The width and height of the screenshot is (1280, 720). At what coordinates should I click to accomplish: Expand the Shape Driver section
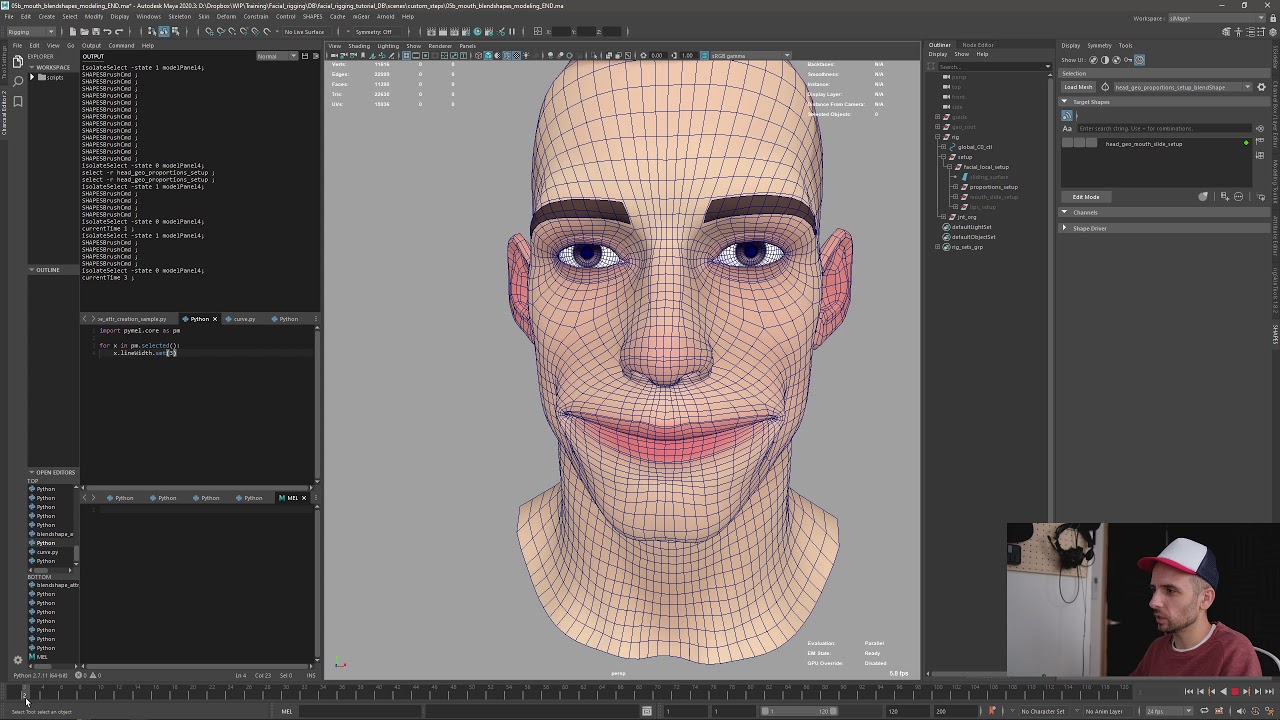tap(1065, 228)
